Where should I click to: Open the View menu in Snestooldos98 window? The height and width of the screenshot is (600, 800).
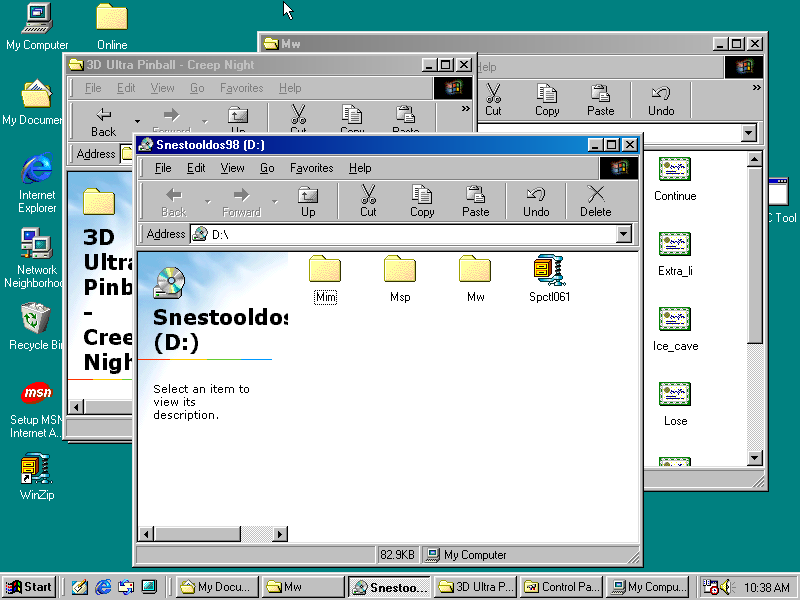[232, 168]
